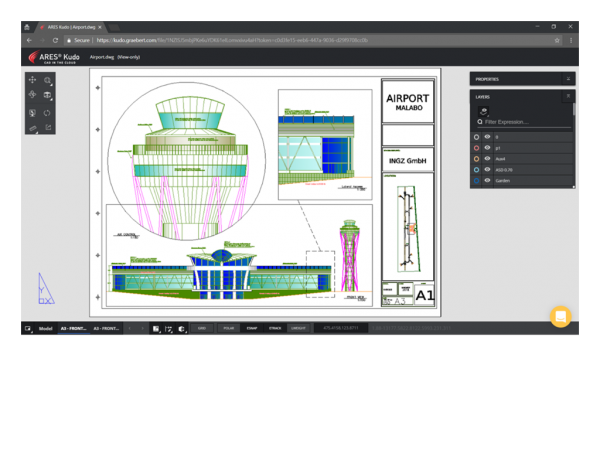Click the ARES Kudo logo
The height and width of the screenshot is (450, 600).
pos(57,57)
